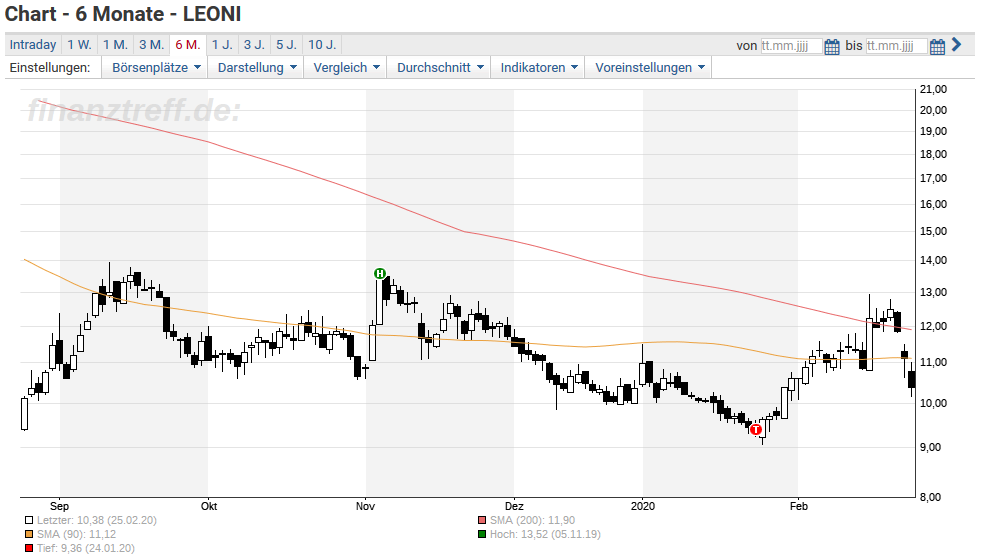Click the 'Feb' axis label
The height and width of the screenshot is (558, 983).
799,506
